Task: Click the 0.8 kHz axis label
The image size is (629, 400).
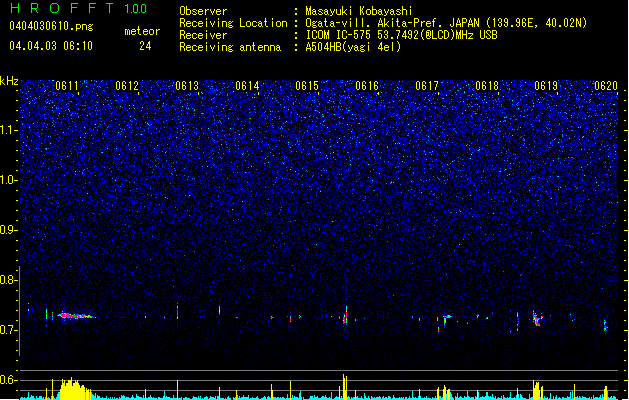Action: [8, 280]
